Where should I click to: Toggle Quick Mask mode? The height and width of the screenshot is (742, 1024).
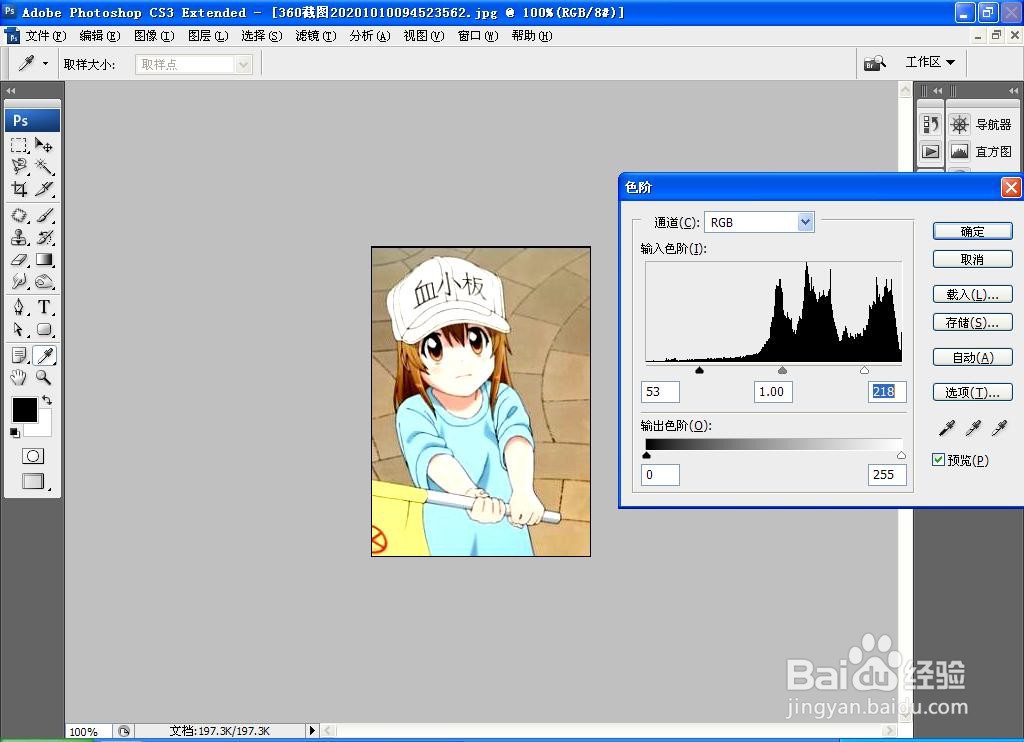click(x=33, y=456)
